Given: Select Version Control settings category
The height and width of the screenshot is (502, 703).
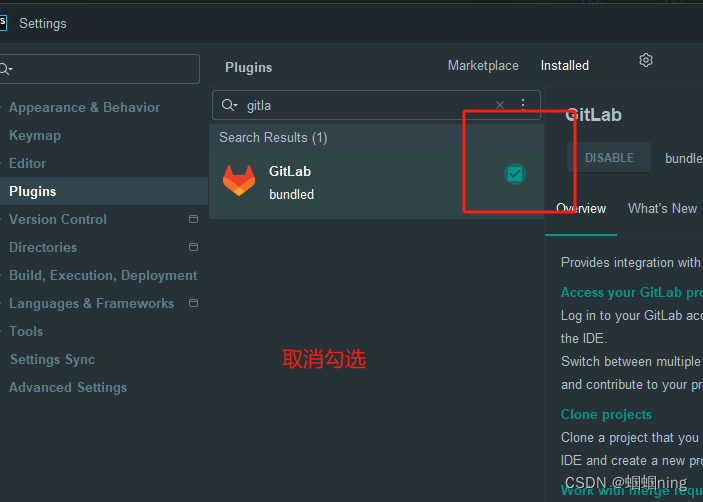Looking at the screenshot, I should pyautogui.click(x=58, y=220).
